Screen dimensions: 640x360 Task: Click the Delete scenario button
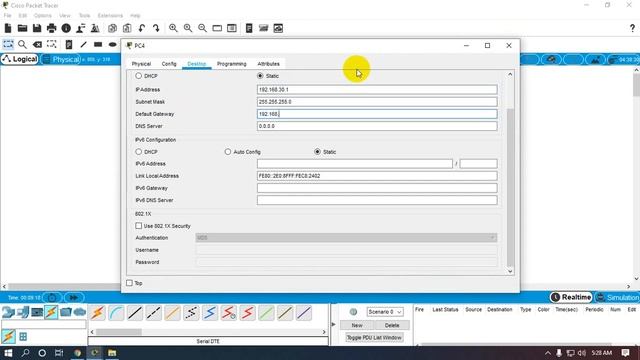point(392,325)
